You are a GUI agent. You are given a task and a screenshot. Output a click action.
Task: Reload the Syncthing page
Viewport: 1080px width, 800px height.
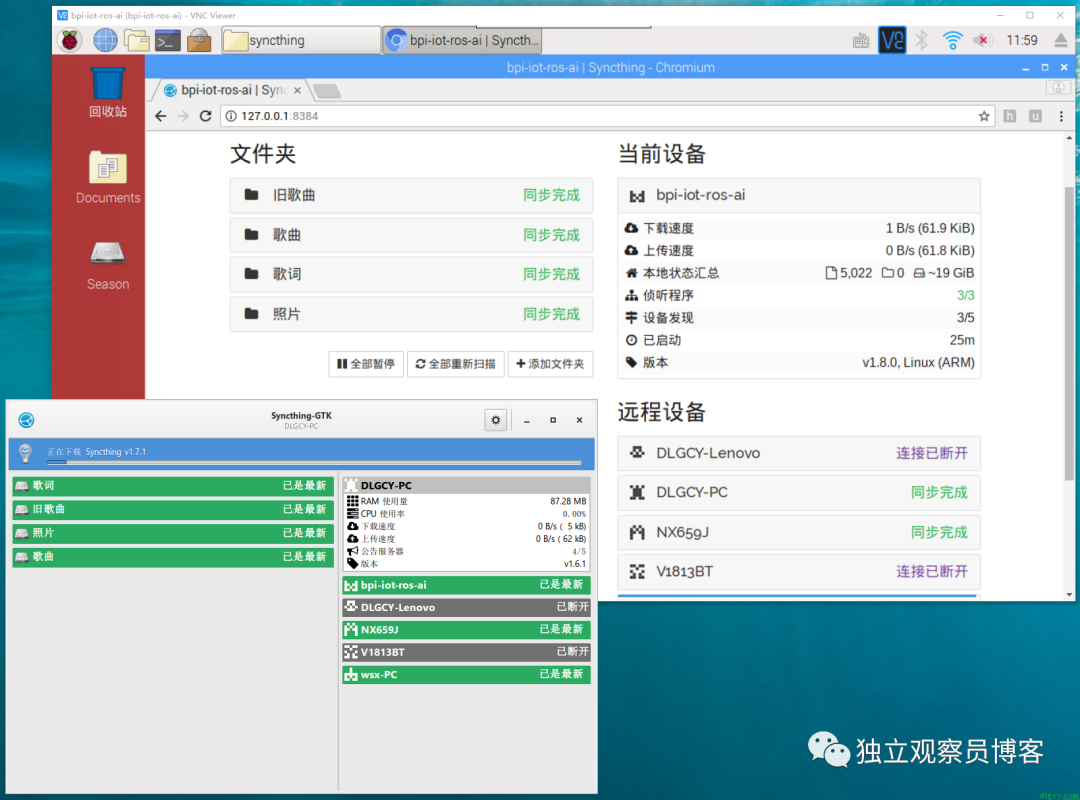pyautogui.click(x=205, y=116)
